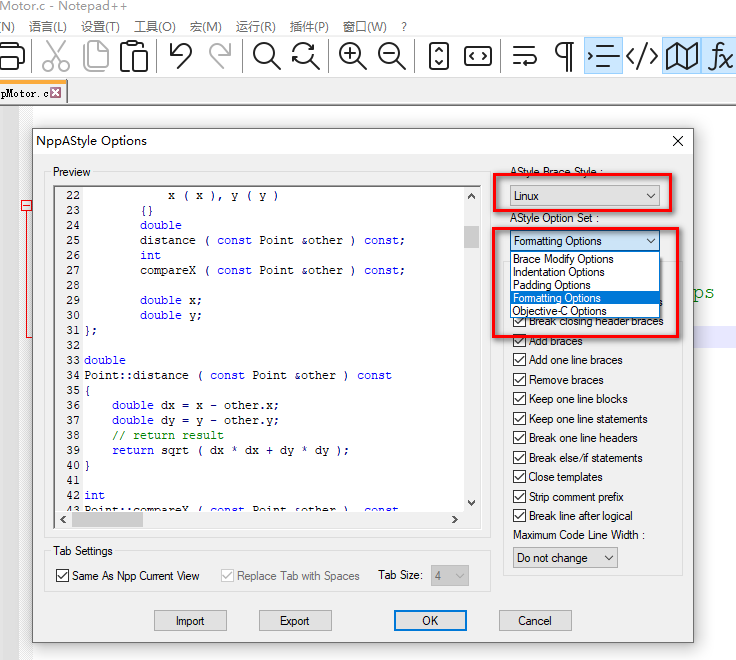Open the 设置(T) menu

pos(100,26)
